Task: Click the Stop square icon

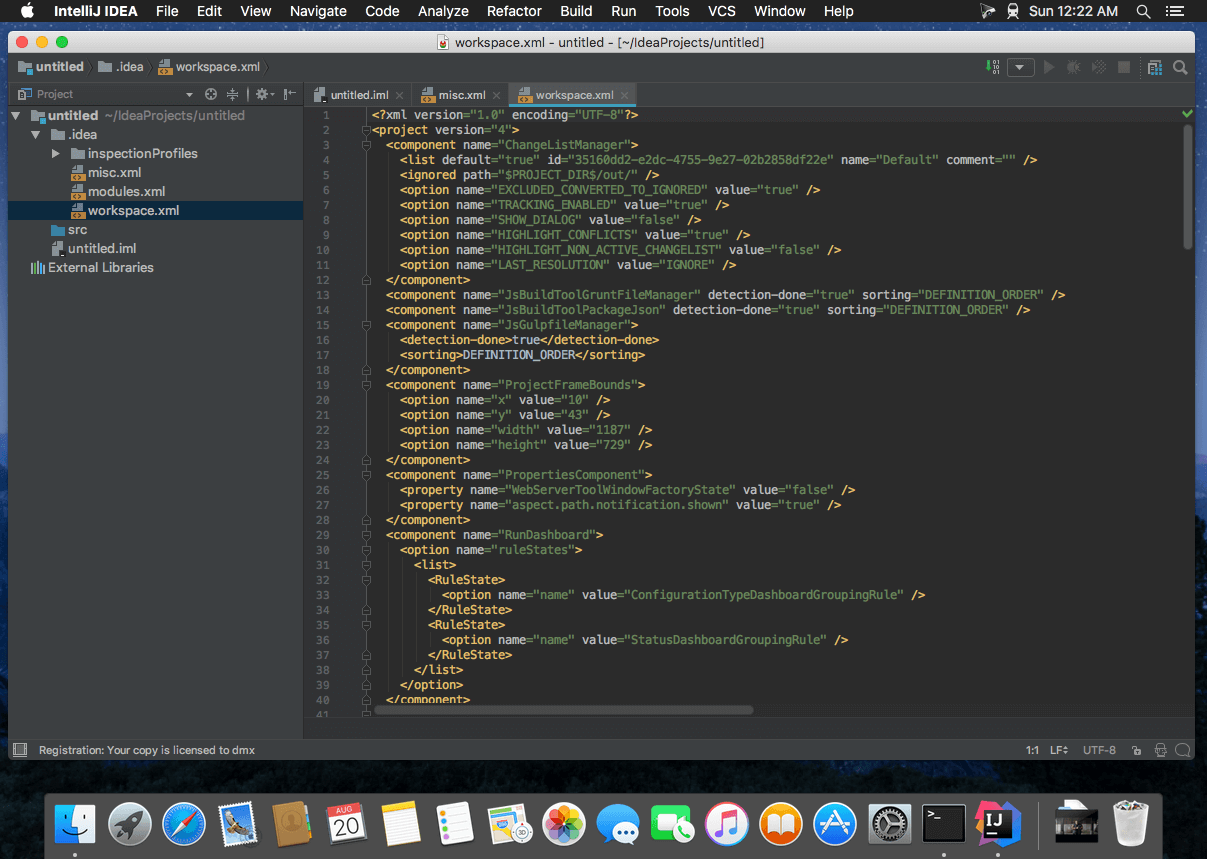Action: coord(1124,67)
